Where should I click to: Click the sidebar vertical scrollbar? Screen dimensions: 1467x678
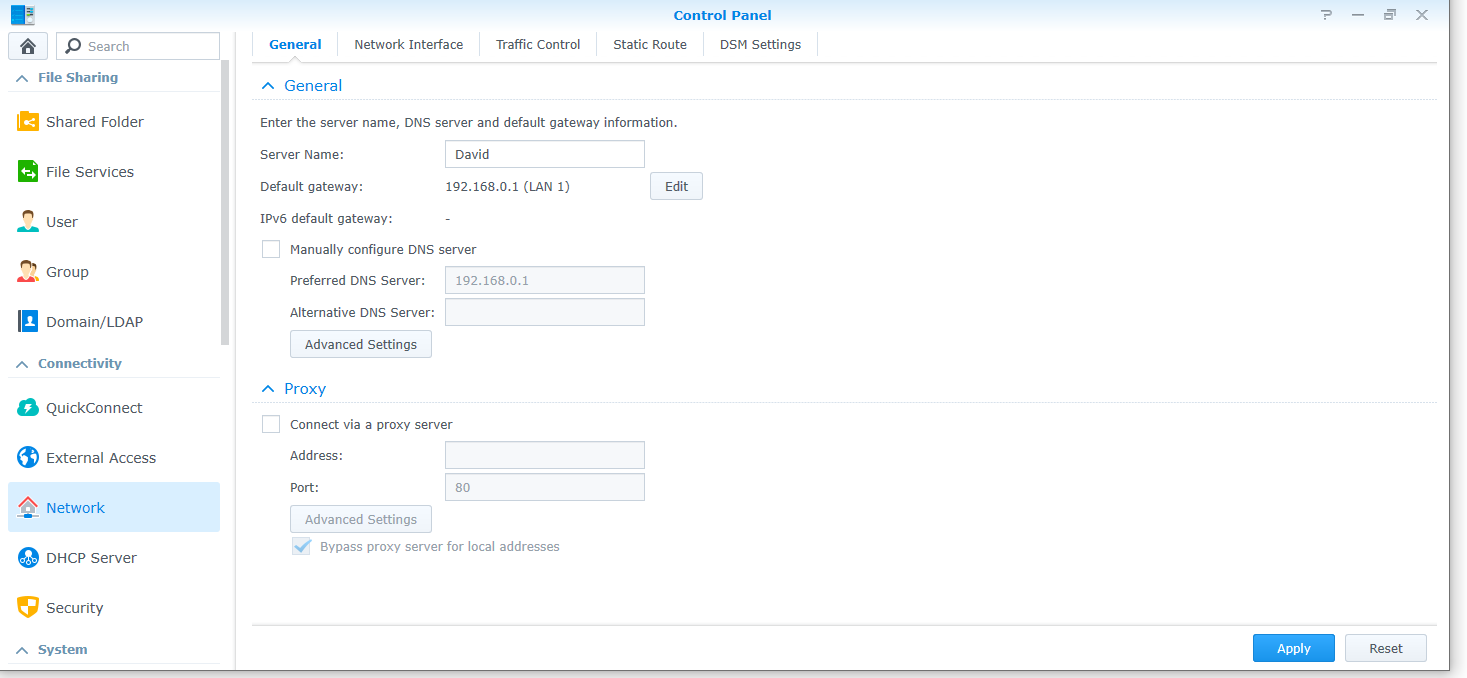tap(226, 204)
